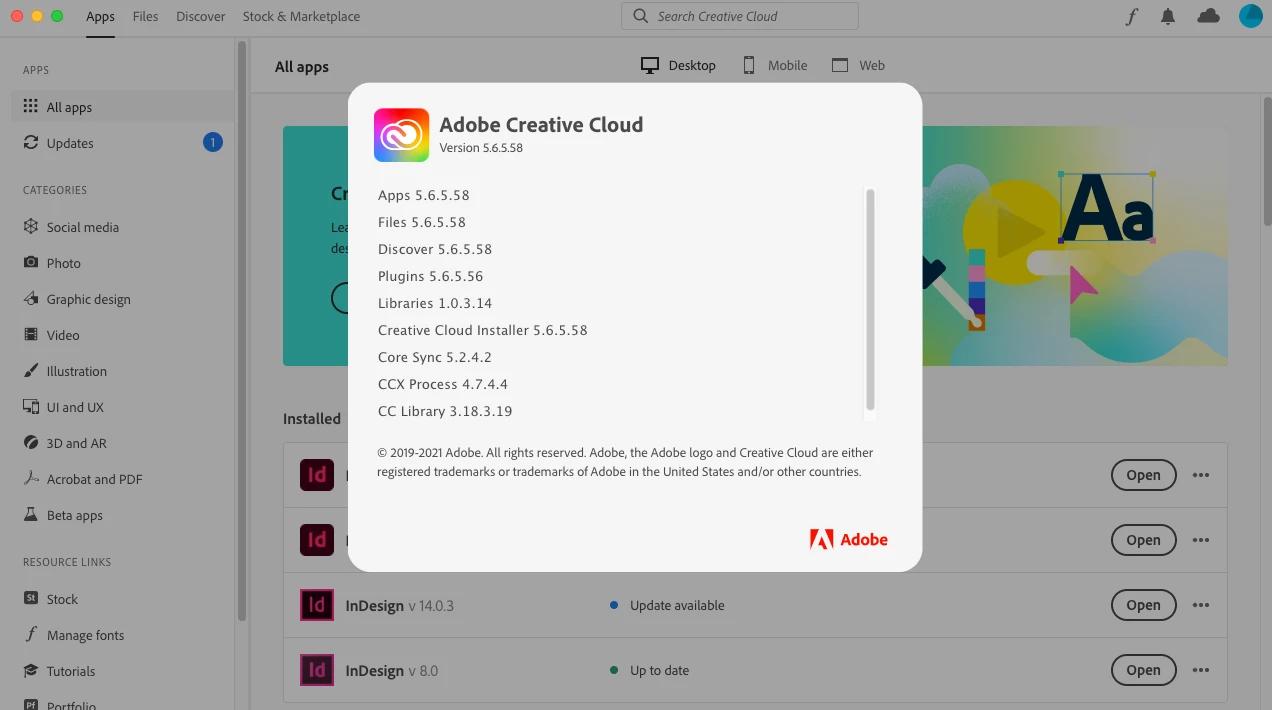Select the Acrobat and PDF icon
The width and height of the screenshot is (1272, 710).
pyautogui.click(x=31, y=478)
